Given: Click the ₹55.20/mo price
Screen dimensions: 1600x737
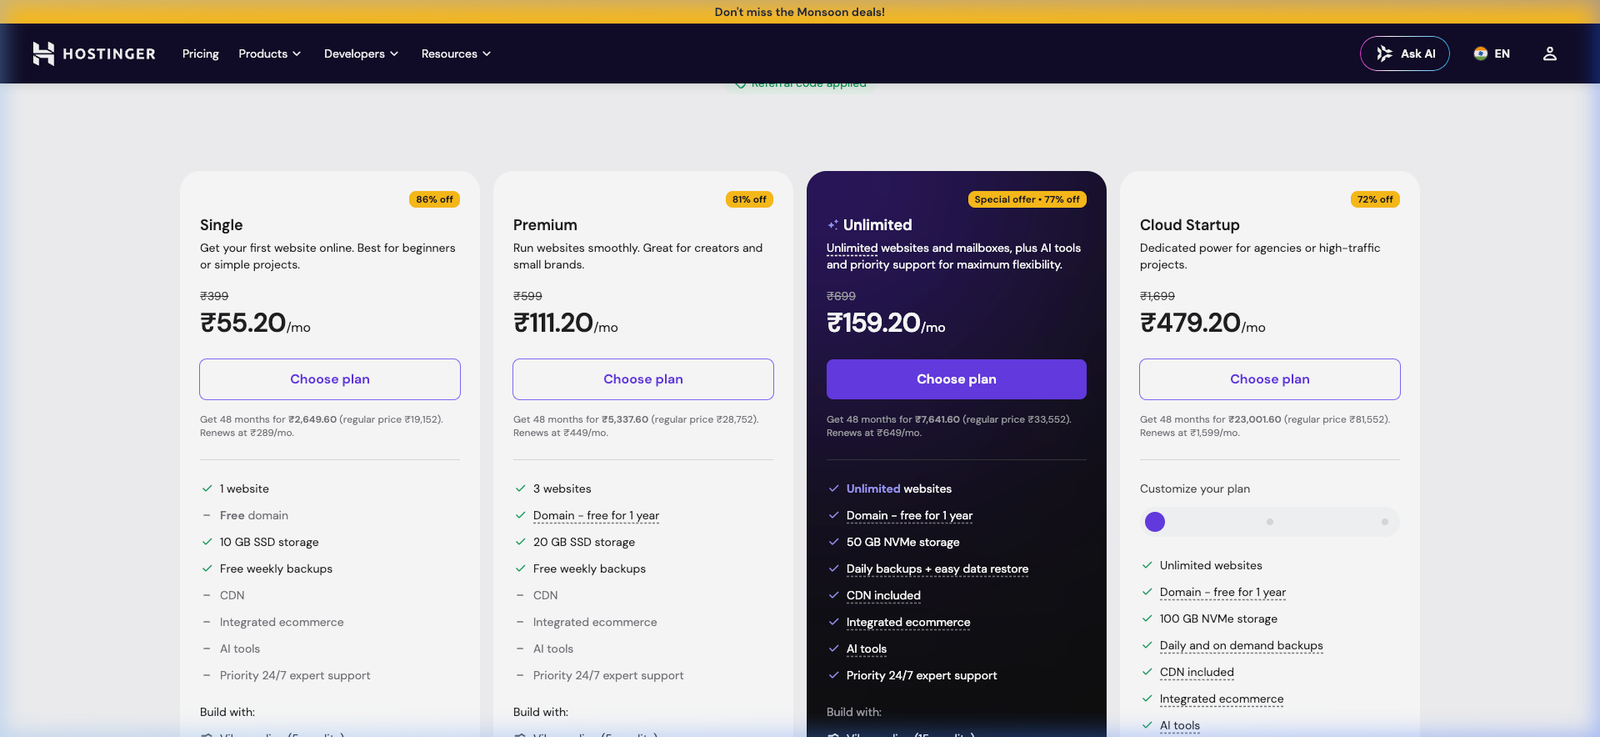Looking at the screenshot, I should 255,323.
